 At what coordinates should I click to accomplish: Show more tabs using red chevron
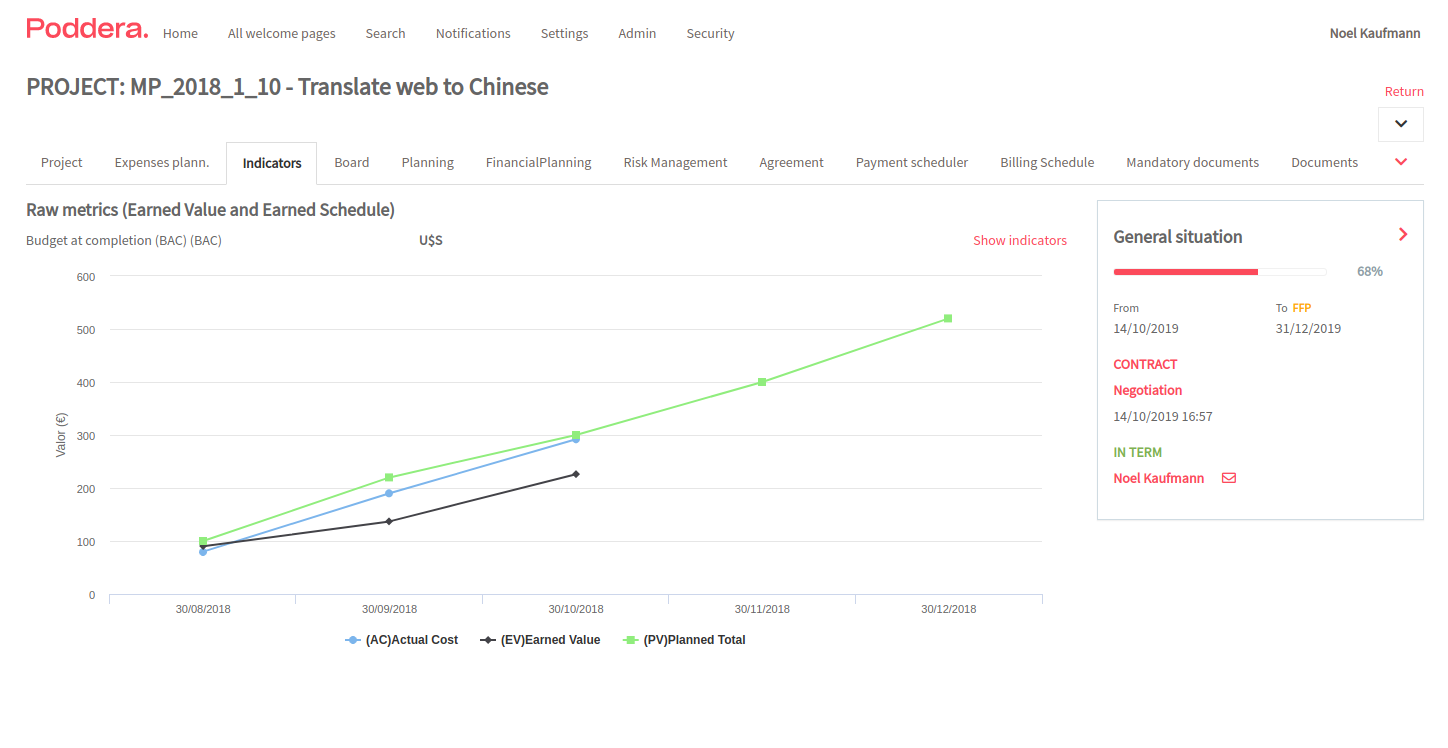pos(1401,162)
